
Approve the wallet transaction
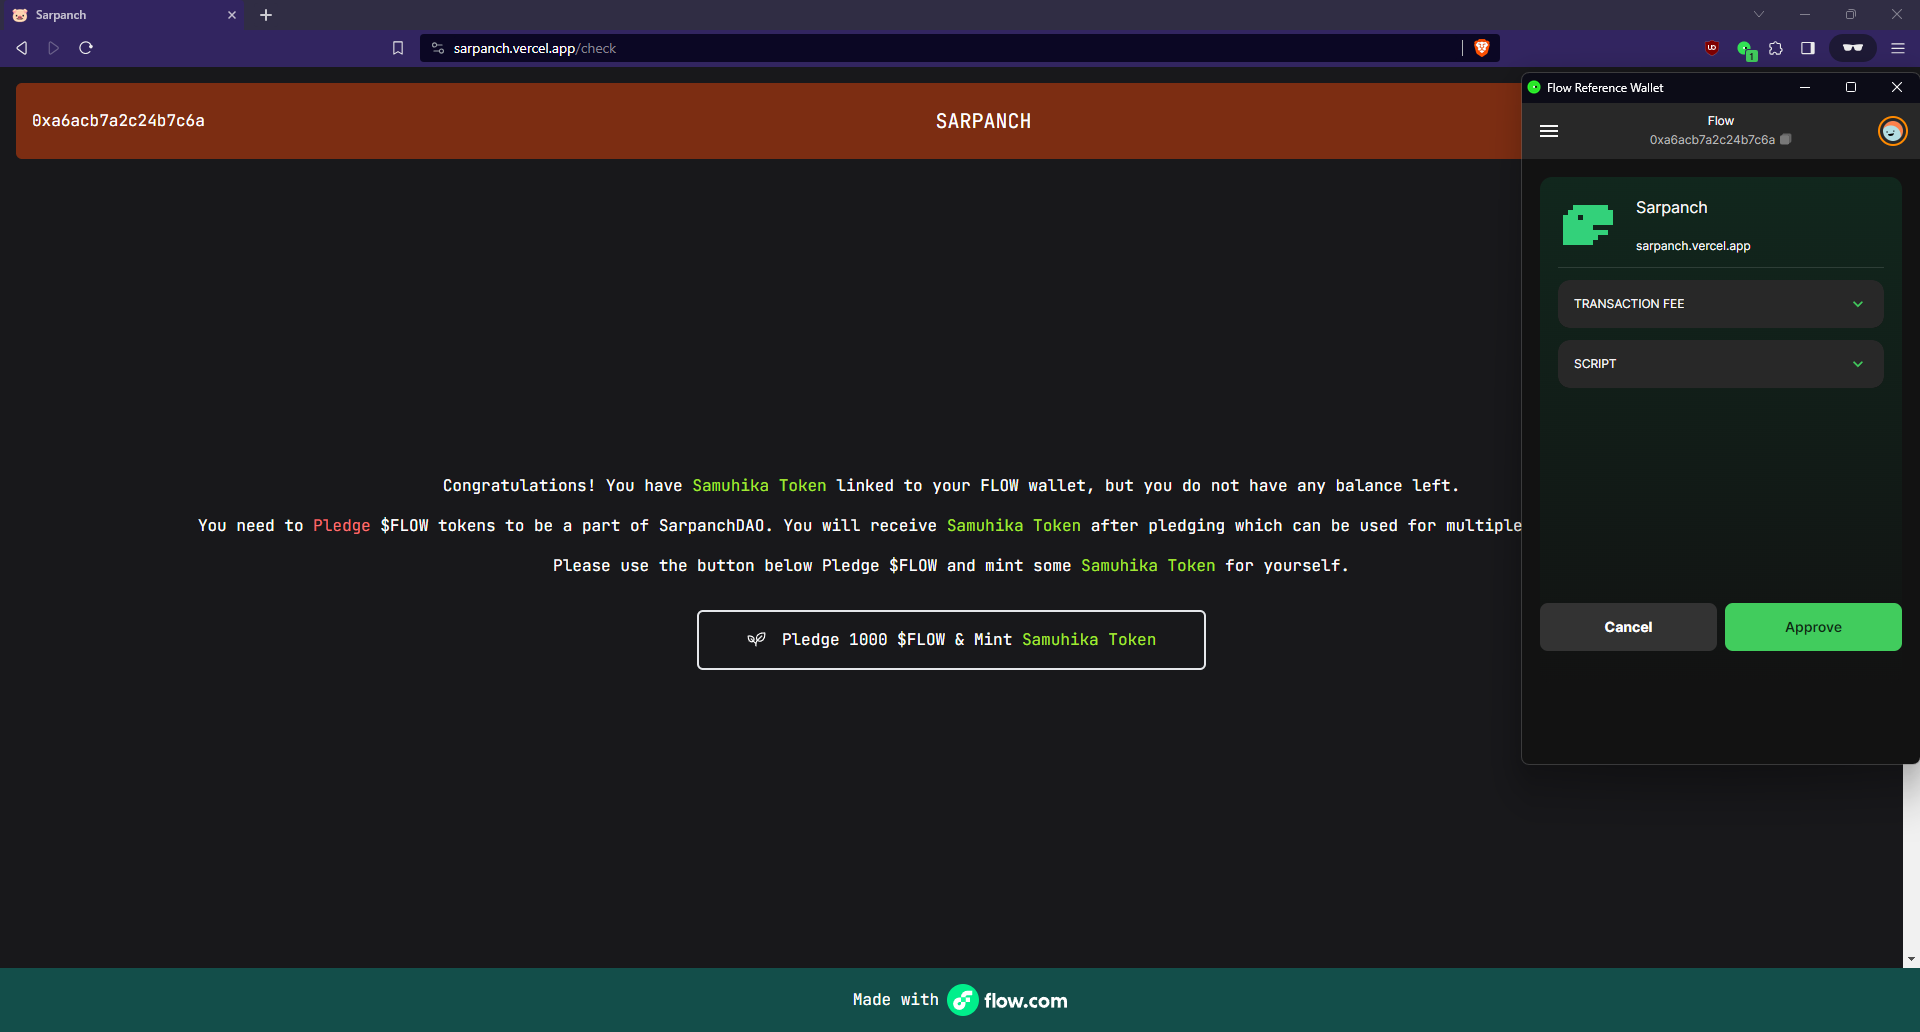pos(1813,627)
